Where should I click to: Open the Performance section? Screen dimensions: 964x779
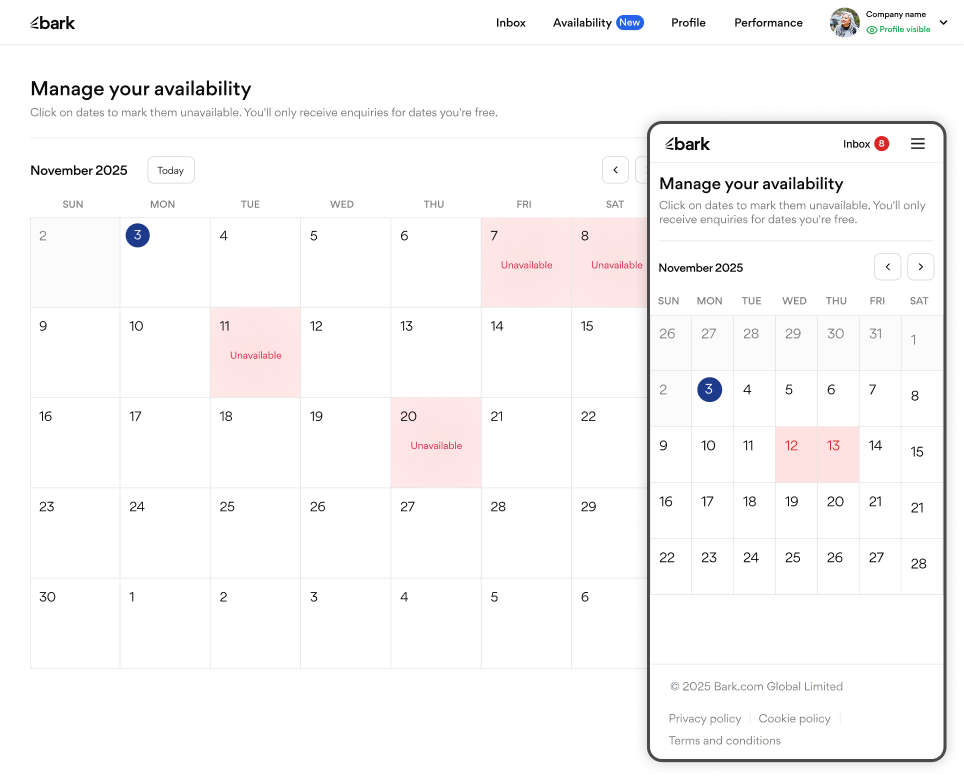coord(768,22)
